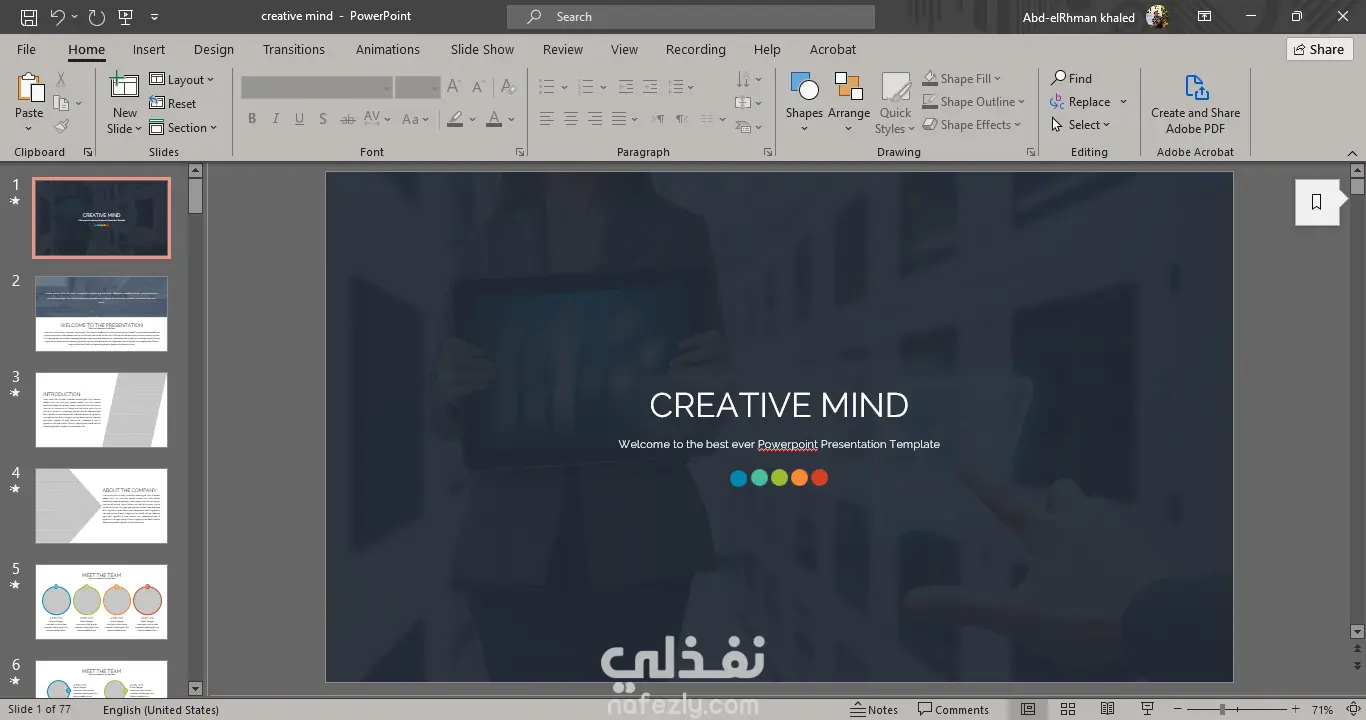Align text to the left

point(547,119)
